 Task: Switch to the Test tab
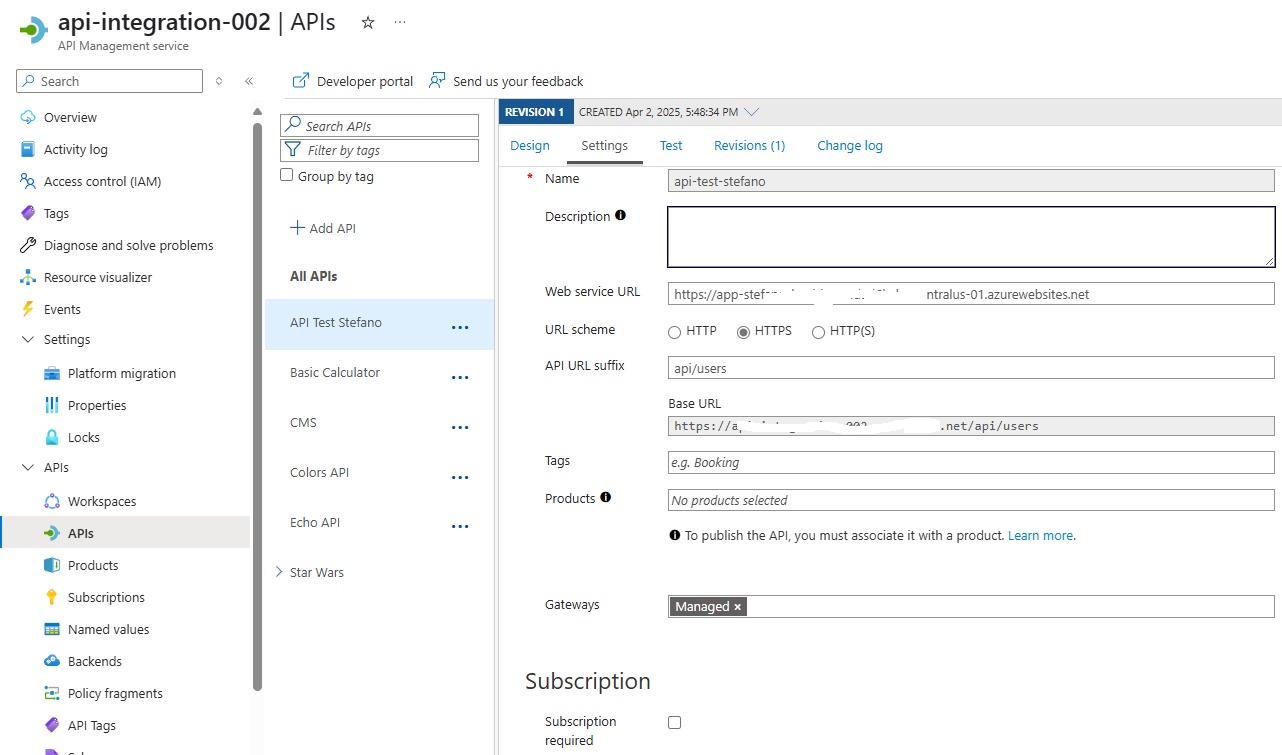(671, 145)
